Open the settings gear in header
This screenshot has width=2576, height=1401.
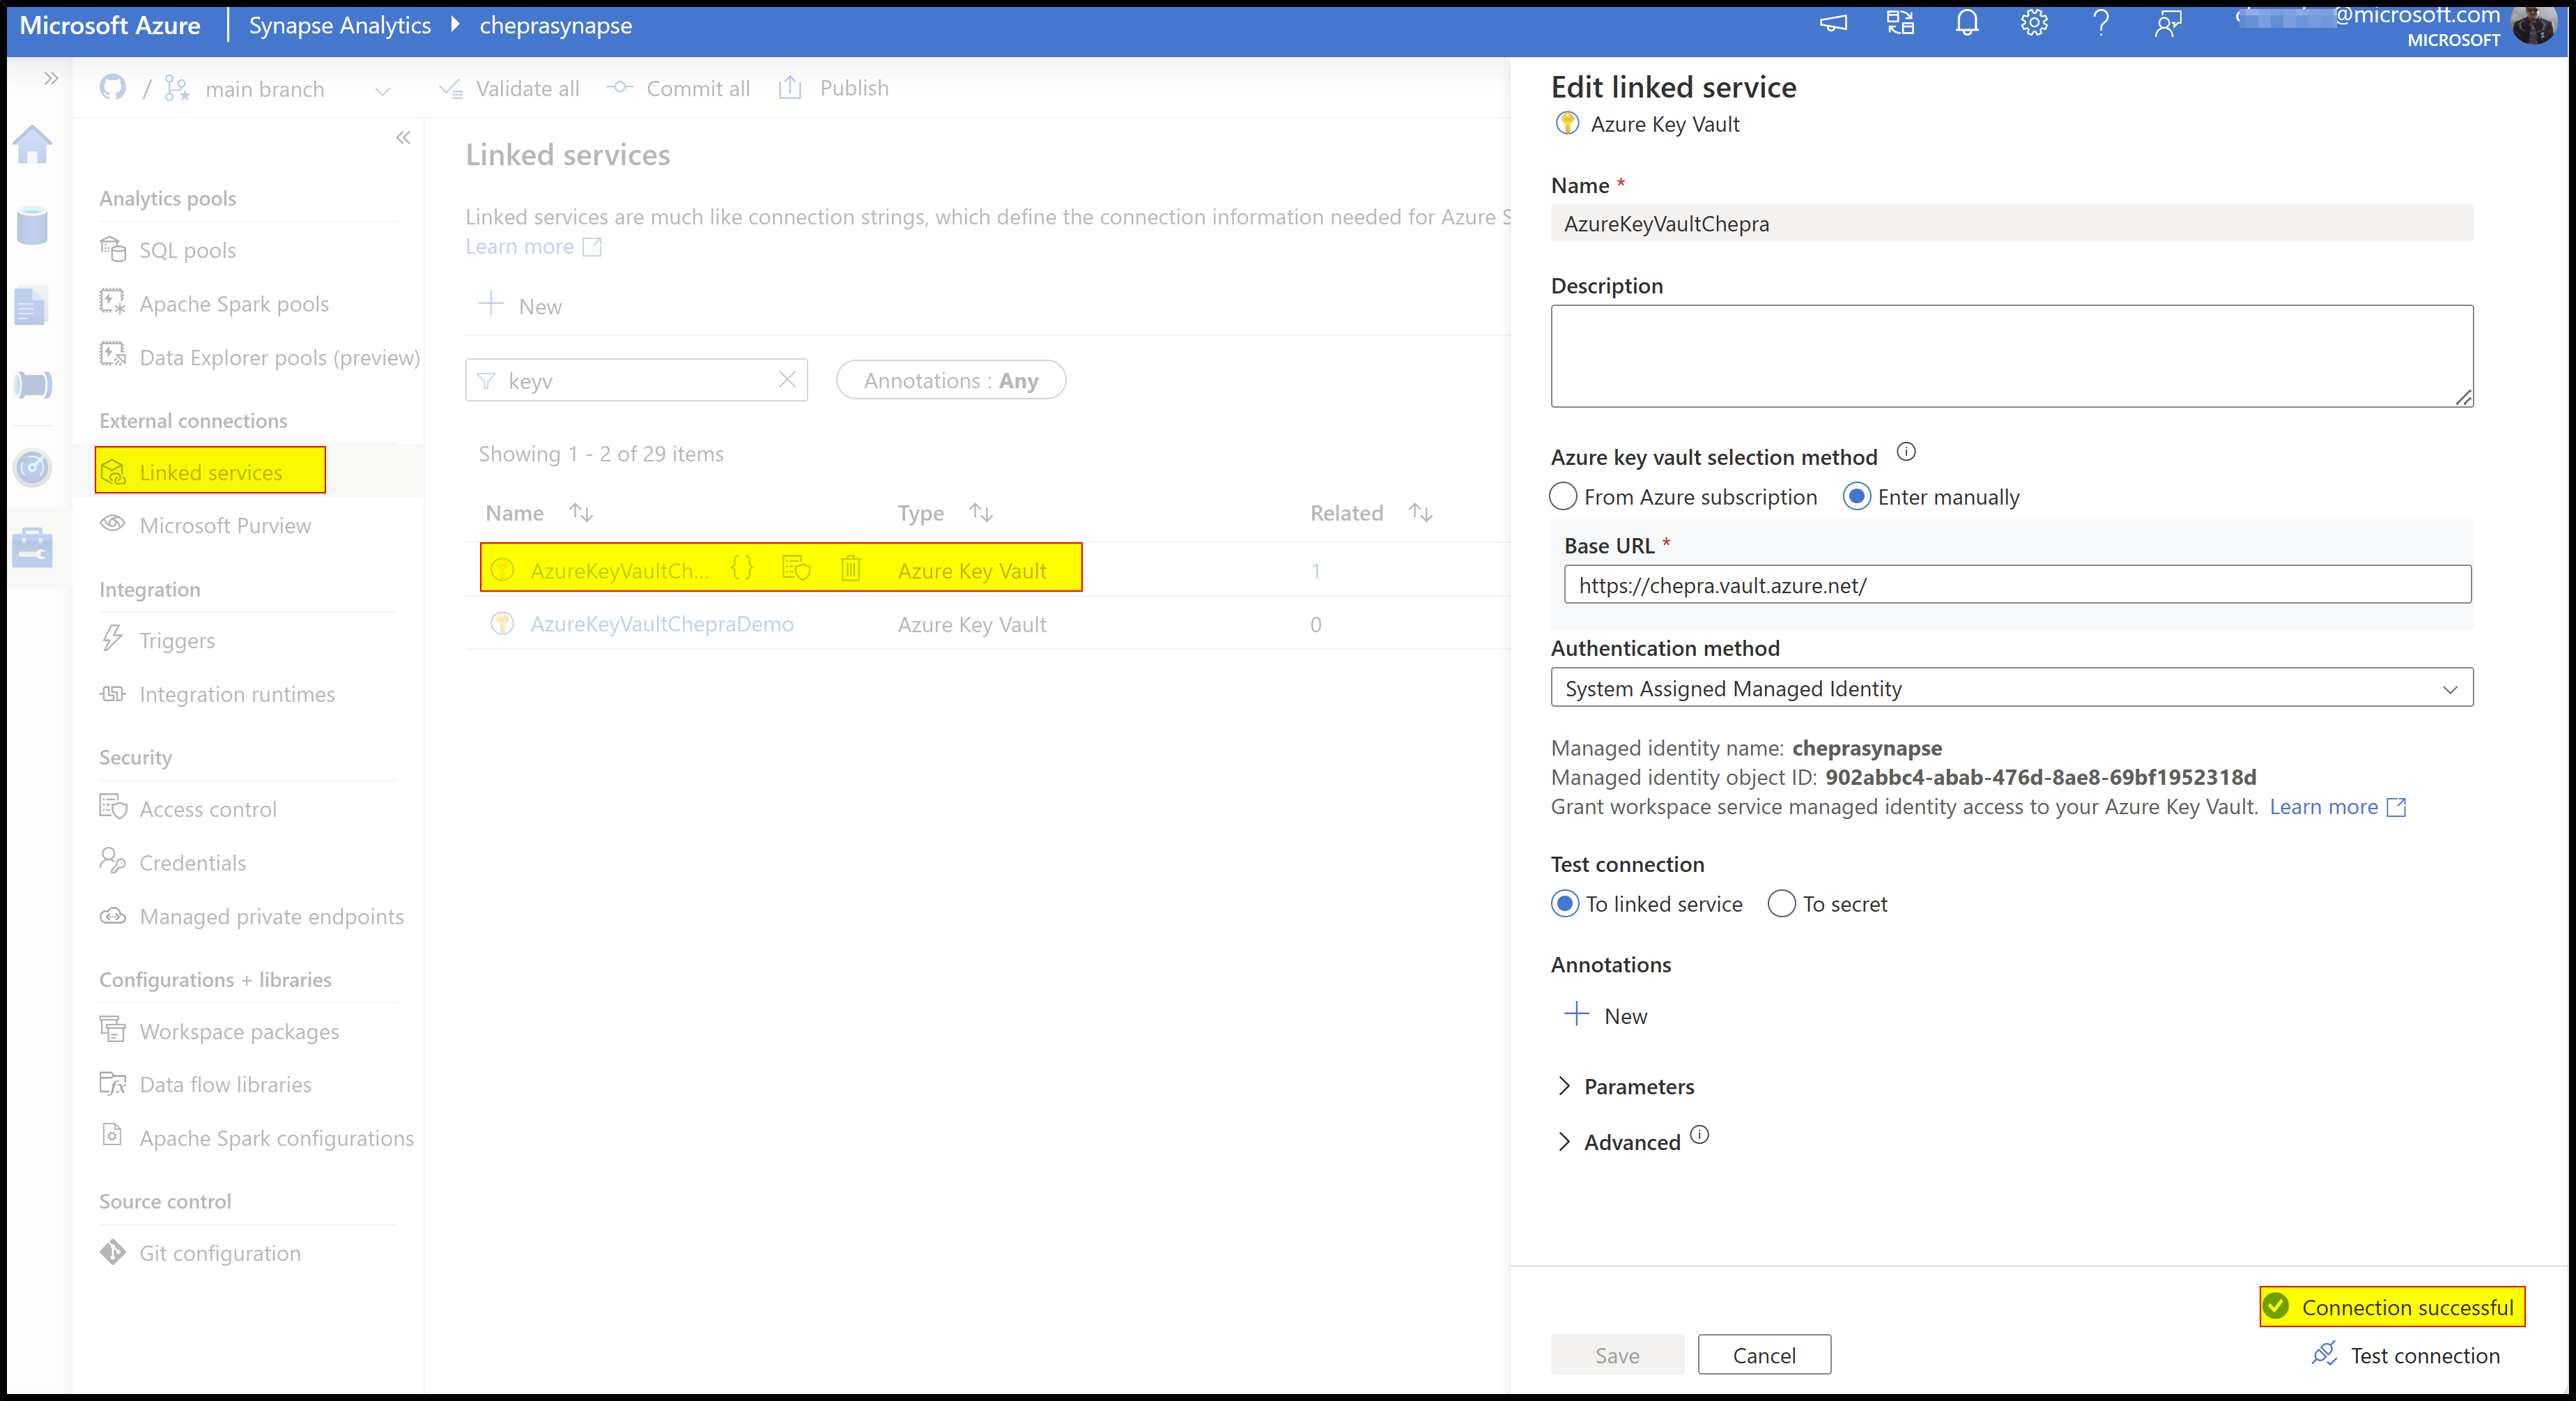2034,23
